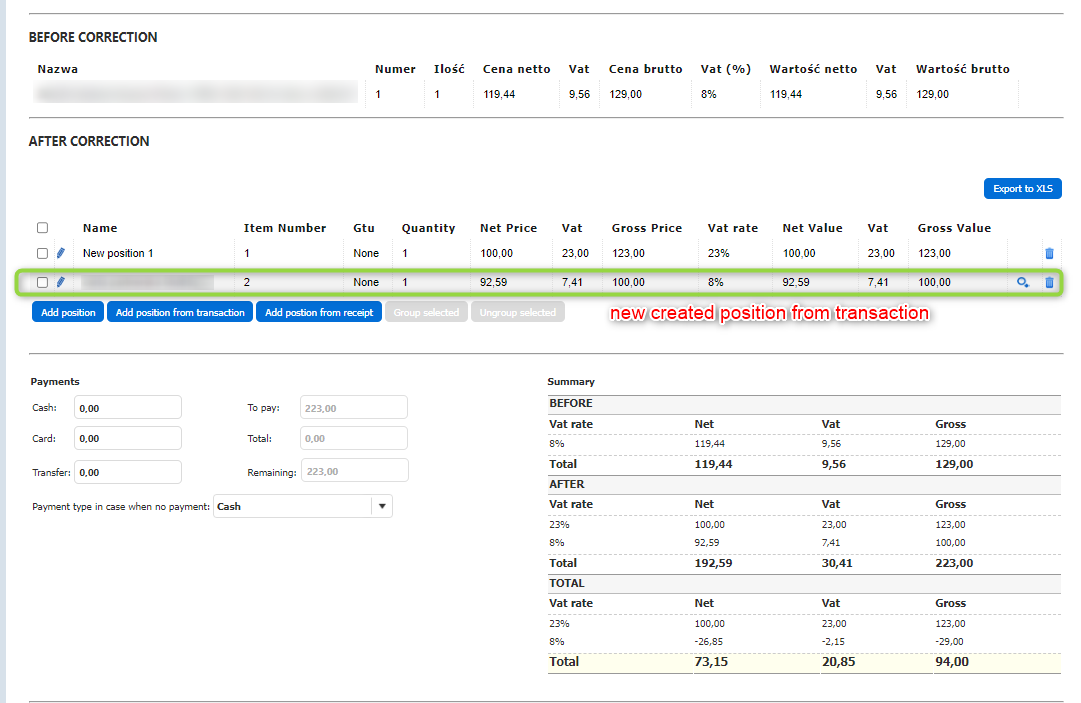Click into the Card amount field
Image resolution: width=1081 pixels, height=703 pixels.
pyautogui.click(x=127, y=439)
